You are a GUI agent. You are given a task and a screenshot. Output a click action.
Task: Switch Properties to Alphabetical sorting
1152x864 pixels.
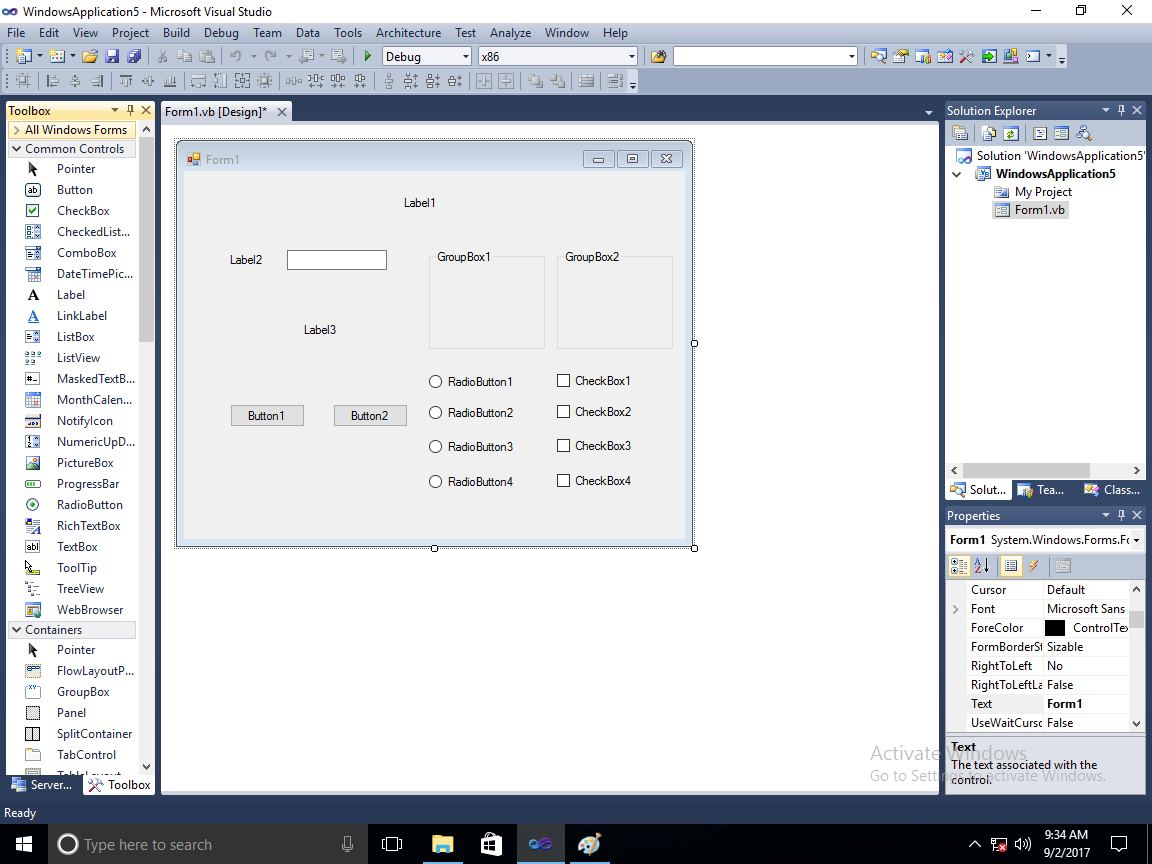tap(982, 566)
